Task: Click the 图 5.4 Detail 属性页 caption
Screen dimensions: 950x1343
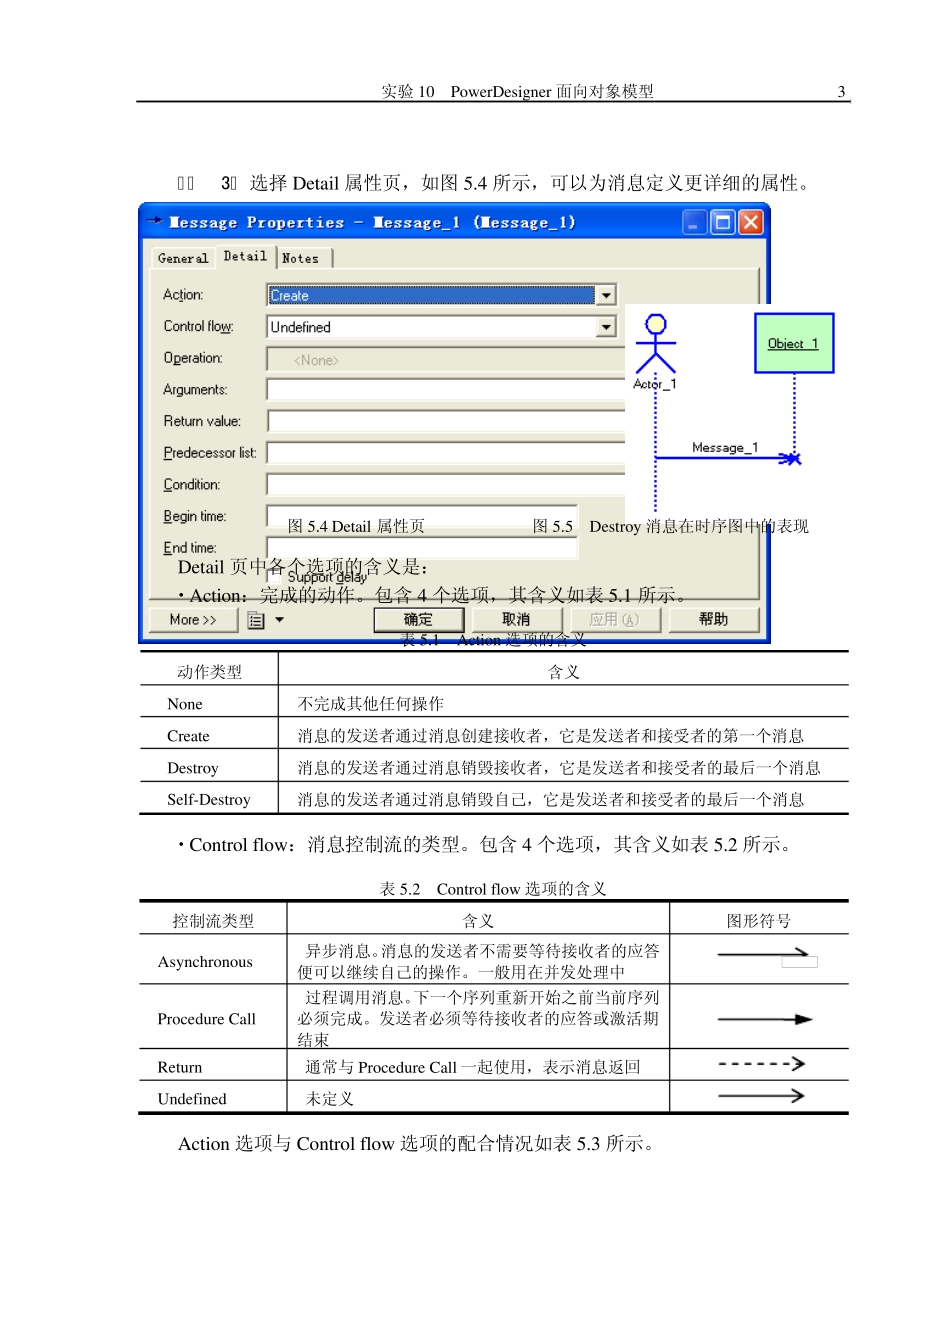Action: coord(356,526)
